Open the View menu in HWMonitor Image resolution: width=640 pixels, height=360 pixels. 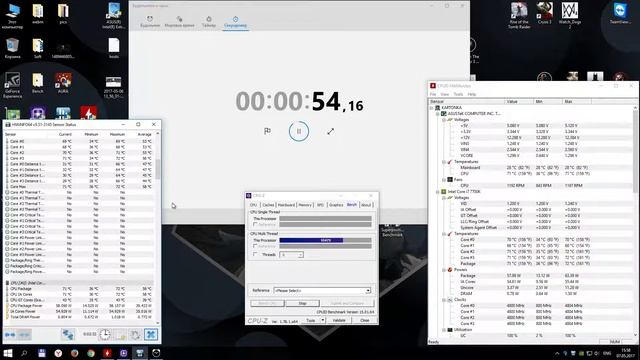pos(444,94)
